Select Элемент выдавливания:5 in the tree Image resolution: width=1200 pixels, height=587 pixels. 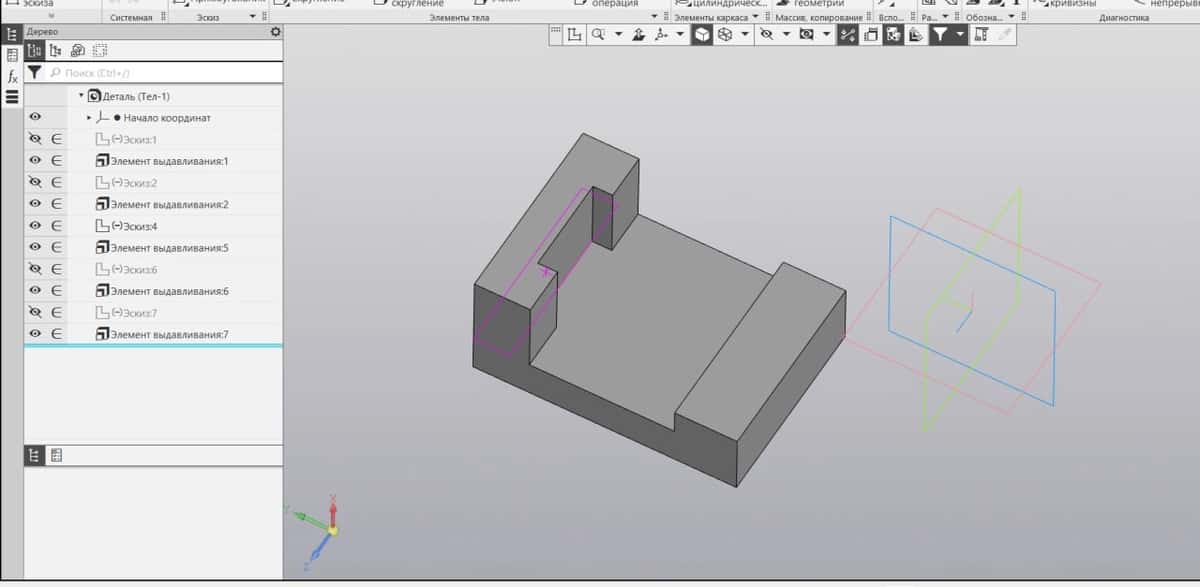point(170,247)
